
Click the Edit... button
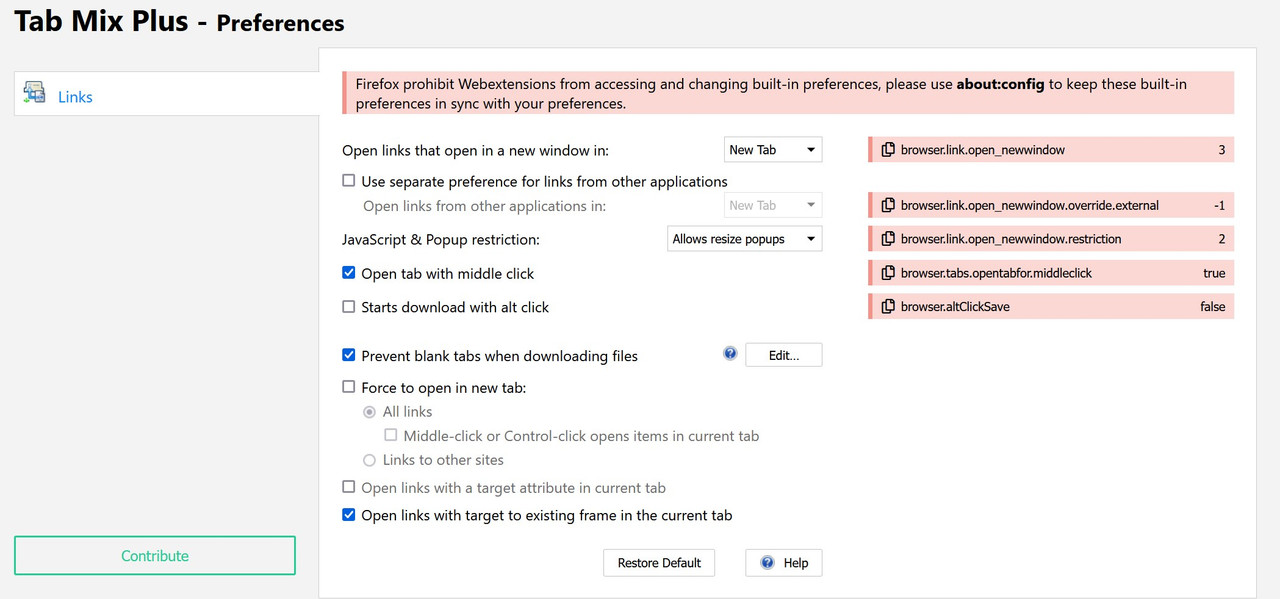784,355
